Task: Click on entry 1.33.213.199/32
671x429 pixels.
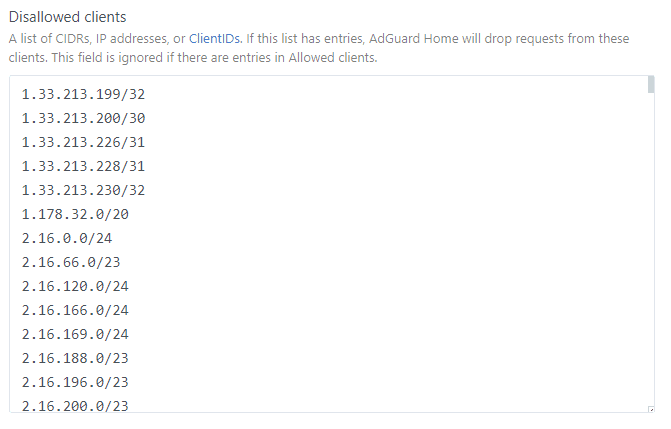Action: click(x=83, y=94)
